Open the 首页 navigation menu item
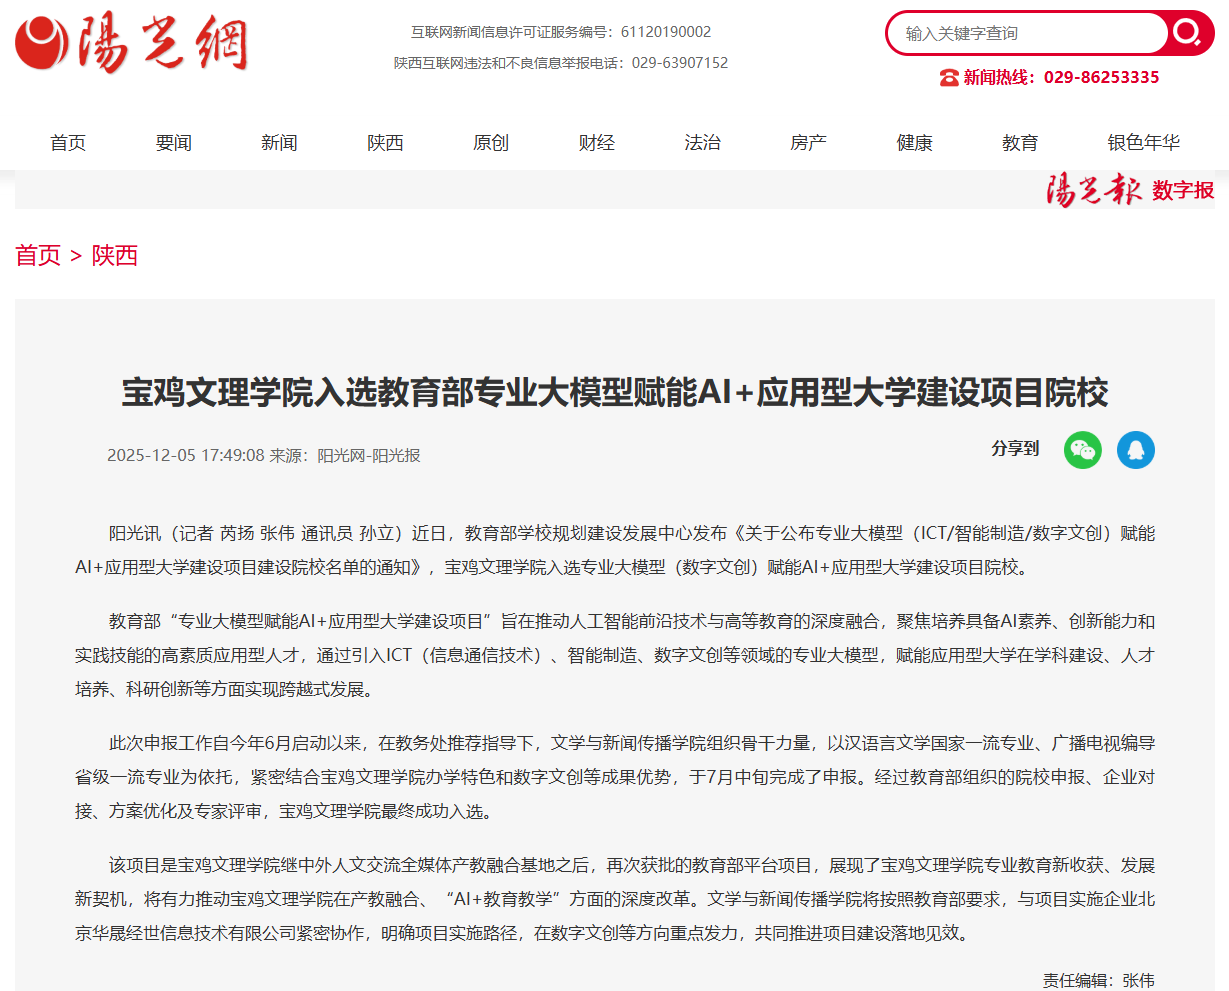 click(68, 143)
